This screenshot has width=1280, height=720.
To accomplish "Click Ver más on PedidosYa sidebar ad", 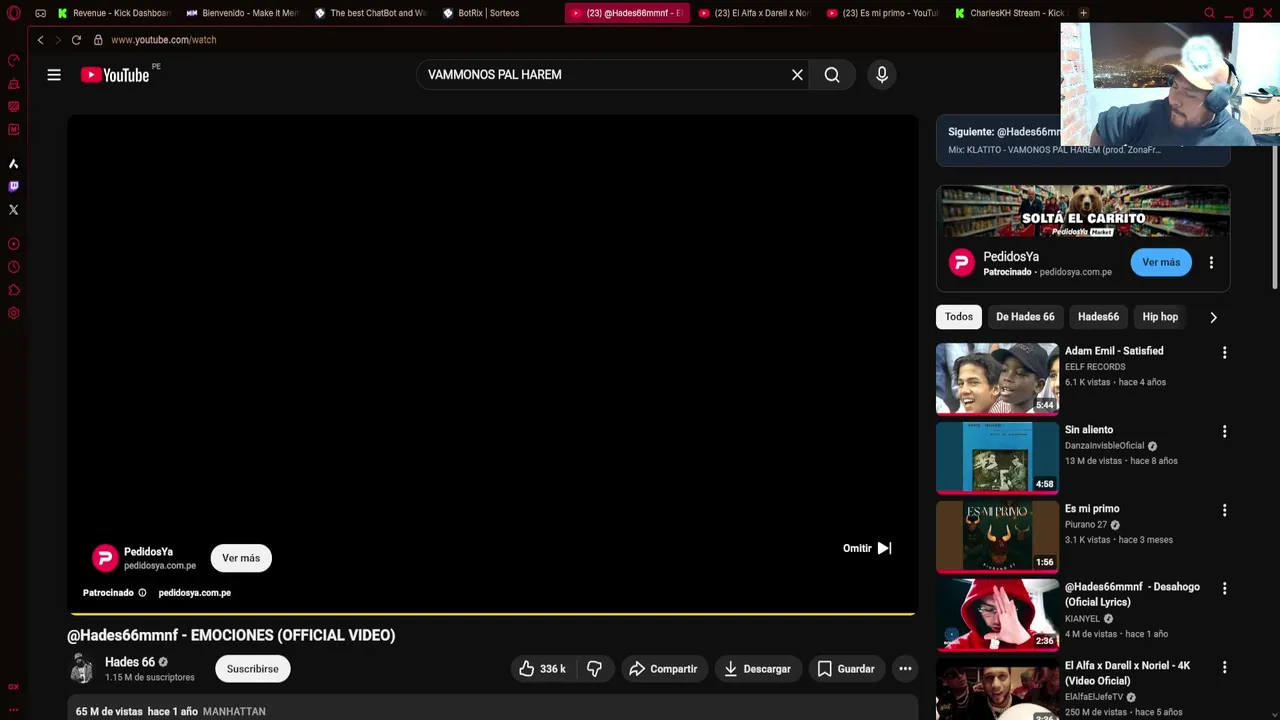I will tap(1161, 262).
